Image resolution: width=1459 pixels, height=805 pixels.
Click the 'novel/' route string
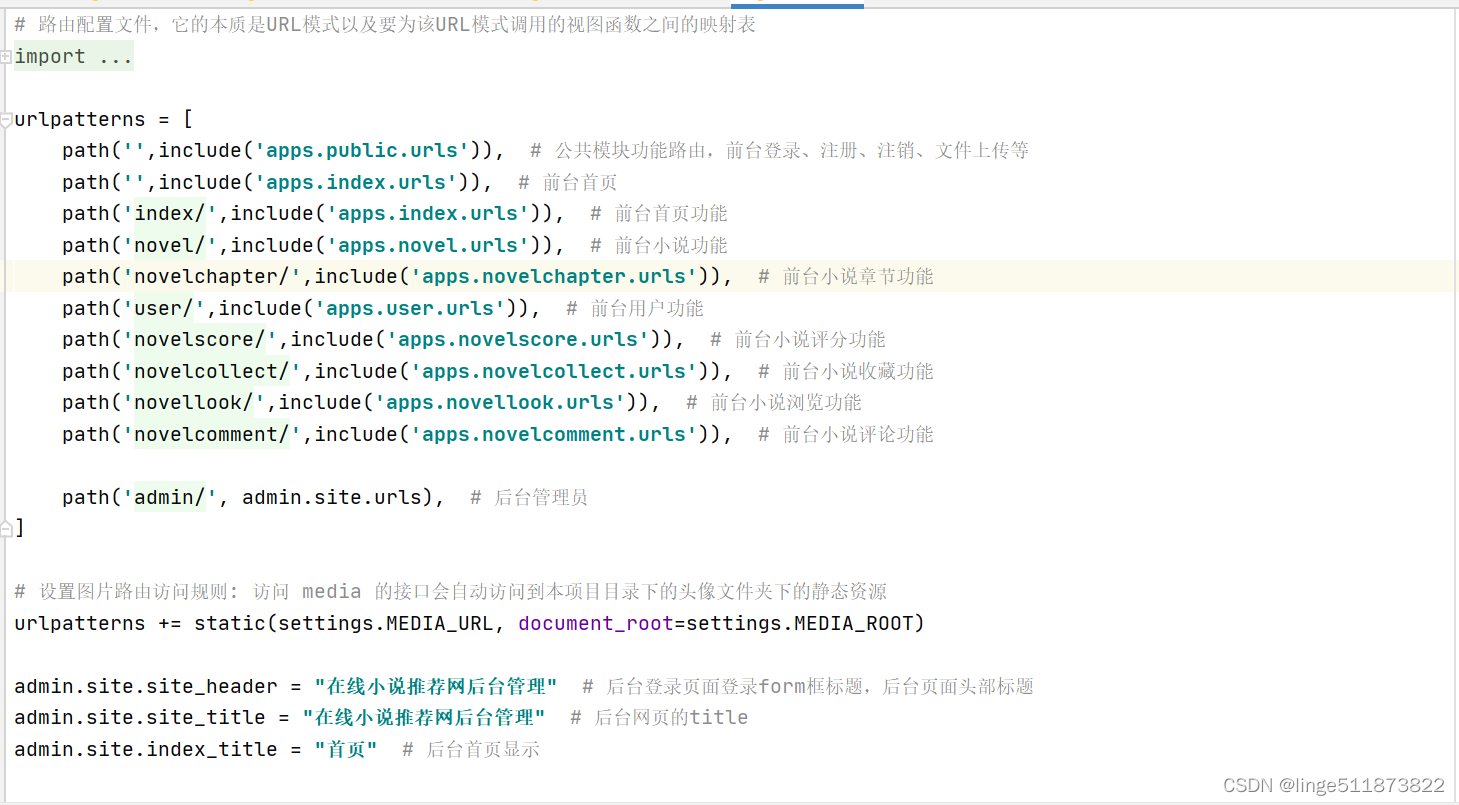(170, 245)
